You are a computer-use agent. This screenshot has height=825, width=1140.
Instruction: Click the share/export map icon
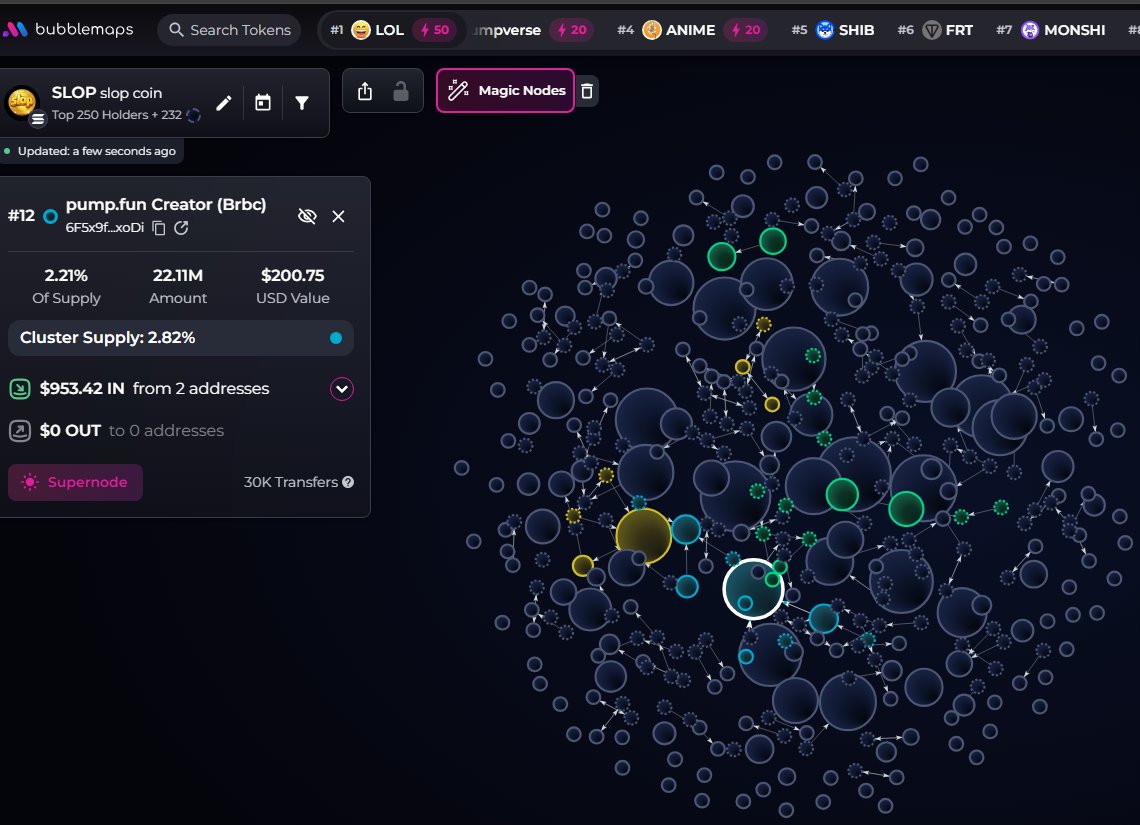[x=365, y=91]
